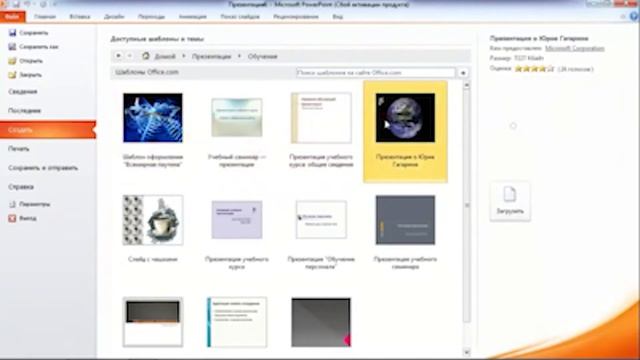Select the Учебный семинар template thumbnail
This screenshot has height=360, width=640.
pyautogui.click(x=237, y=118)
